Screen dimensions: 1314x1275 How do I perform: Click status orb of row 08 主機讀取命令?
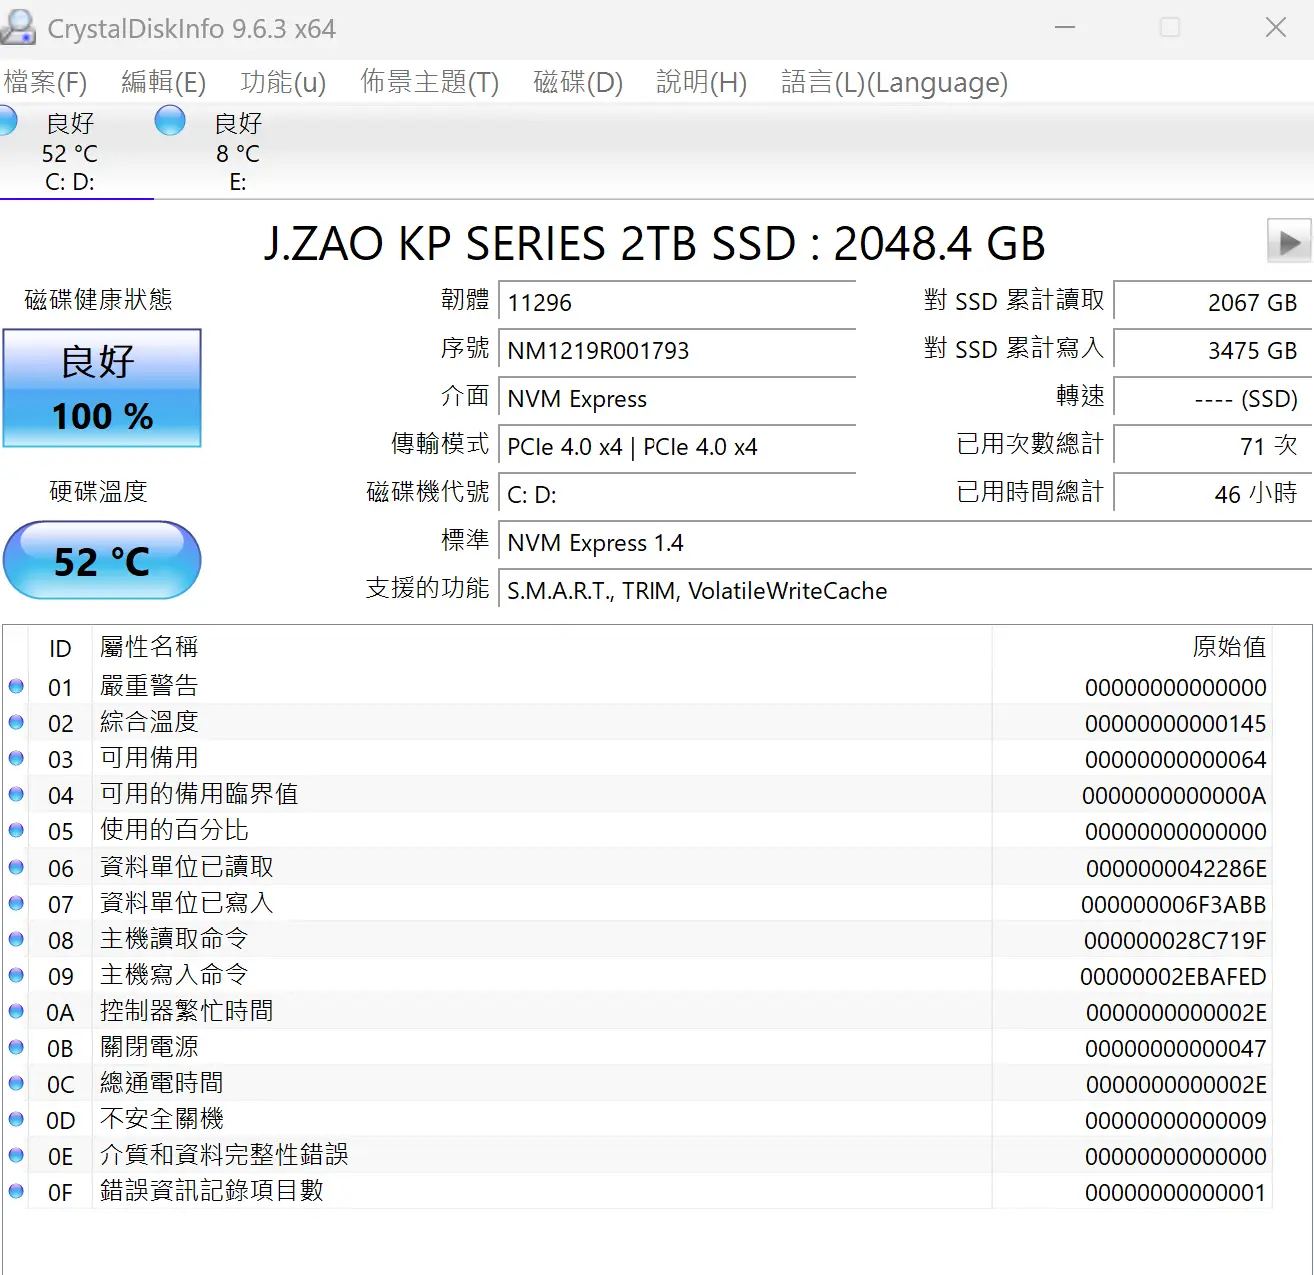(x=16, y=939)
